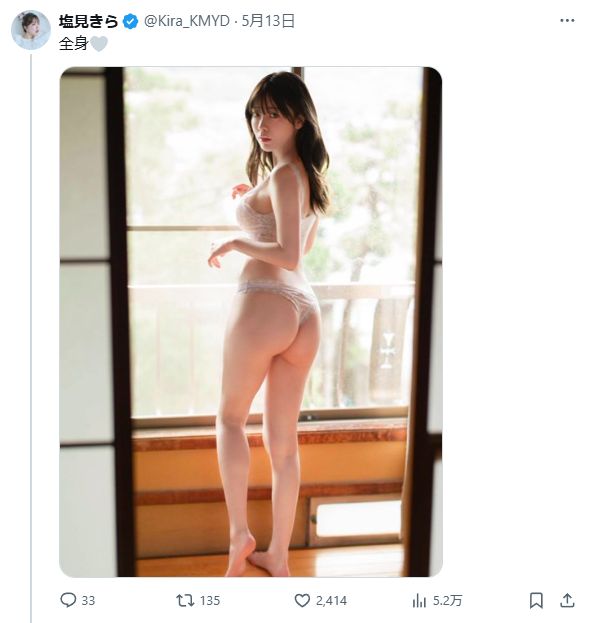This screenshot has height=623, width=590.
Task: Click the 2,414 likes count
Action: [x=331, y=601]
